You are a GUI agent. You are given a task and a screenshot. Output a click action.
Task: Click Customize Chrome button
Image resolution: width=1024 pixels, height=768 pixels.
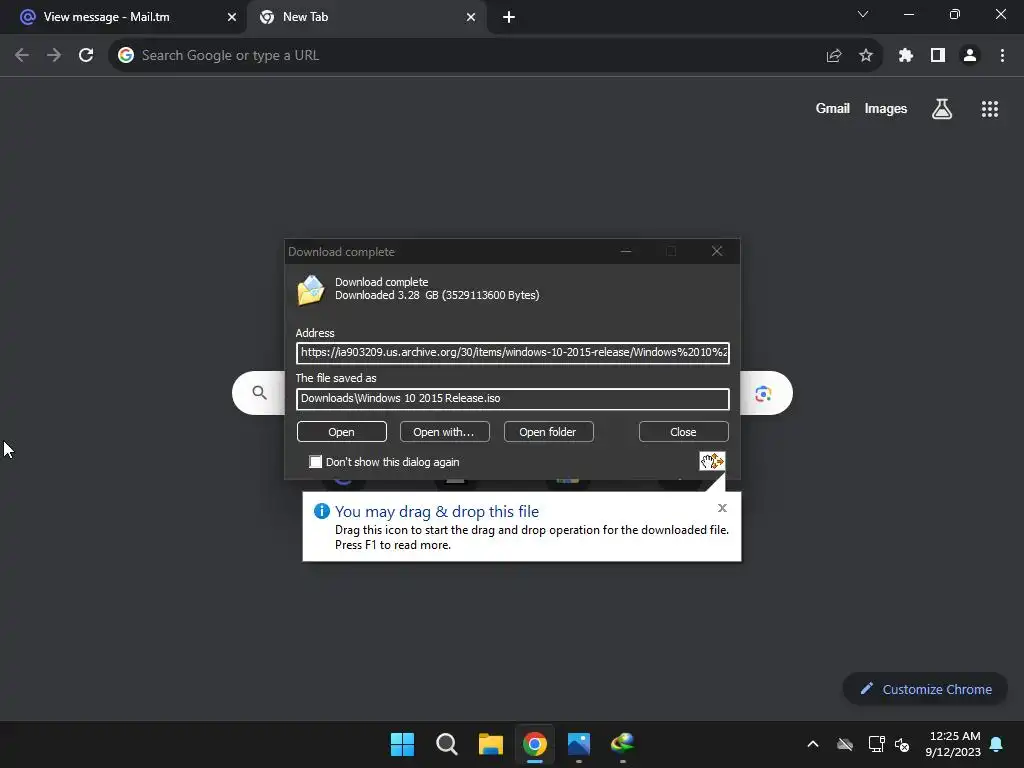click(x=925, y=689)
